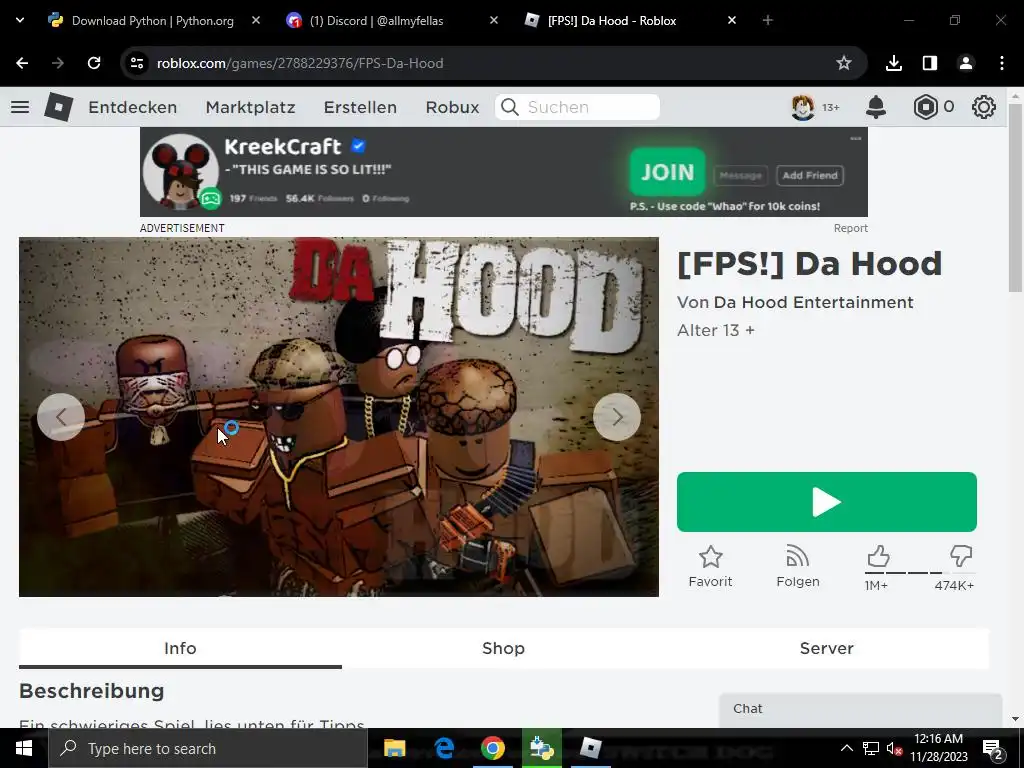Screen dimensions: 1024x768
Task: Open File Explorer from taskbar
Action: tap(394, 748)
